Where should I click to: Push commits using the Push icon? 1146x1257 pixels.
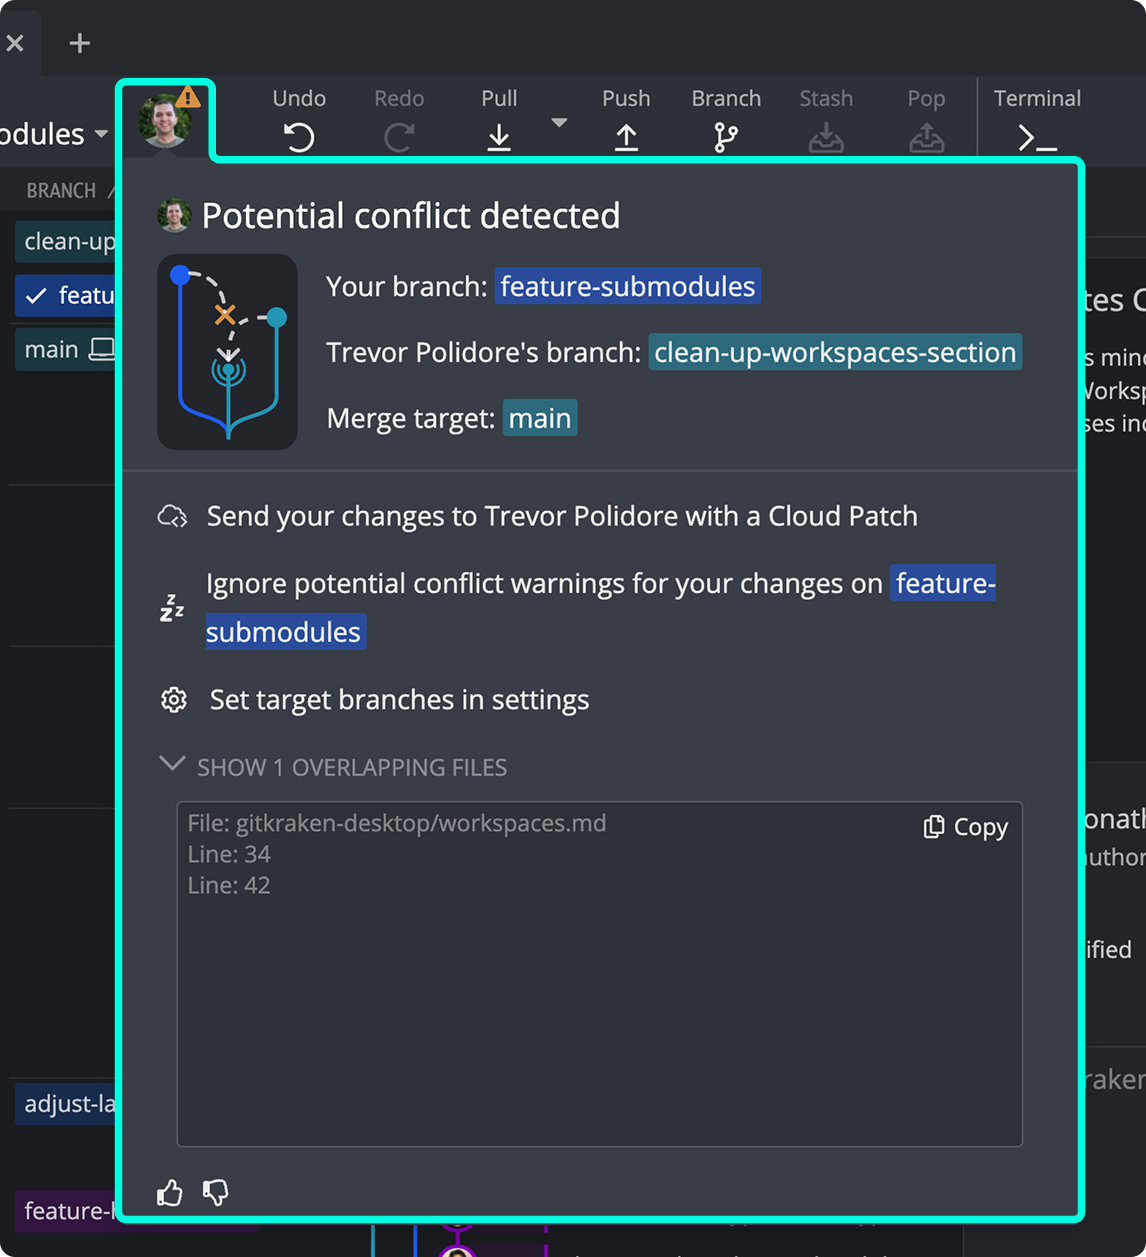tap(626, 137)
